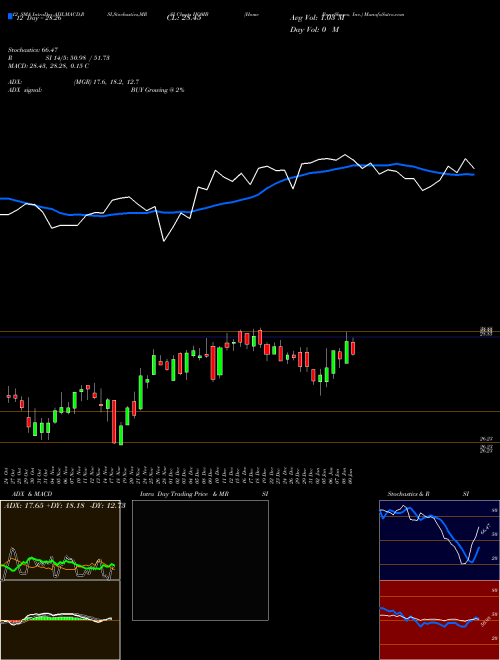The width and height of the screenshot is (500, 660).
Task: Click the 'ADX: 17.65 +DY: 18.18 -DY: 12.73' readout
Action: point(65,506)
